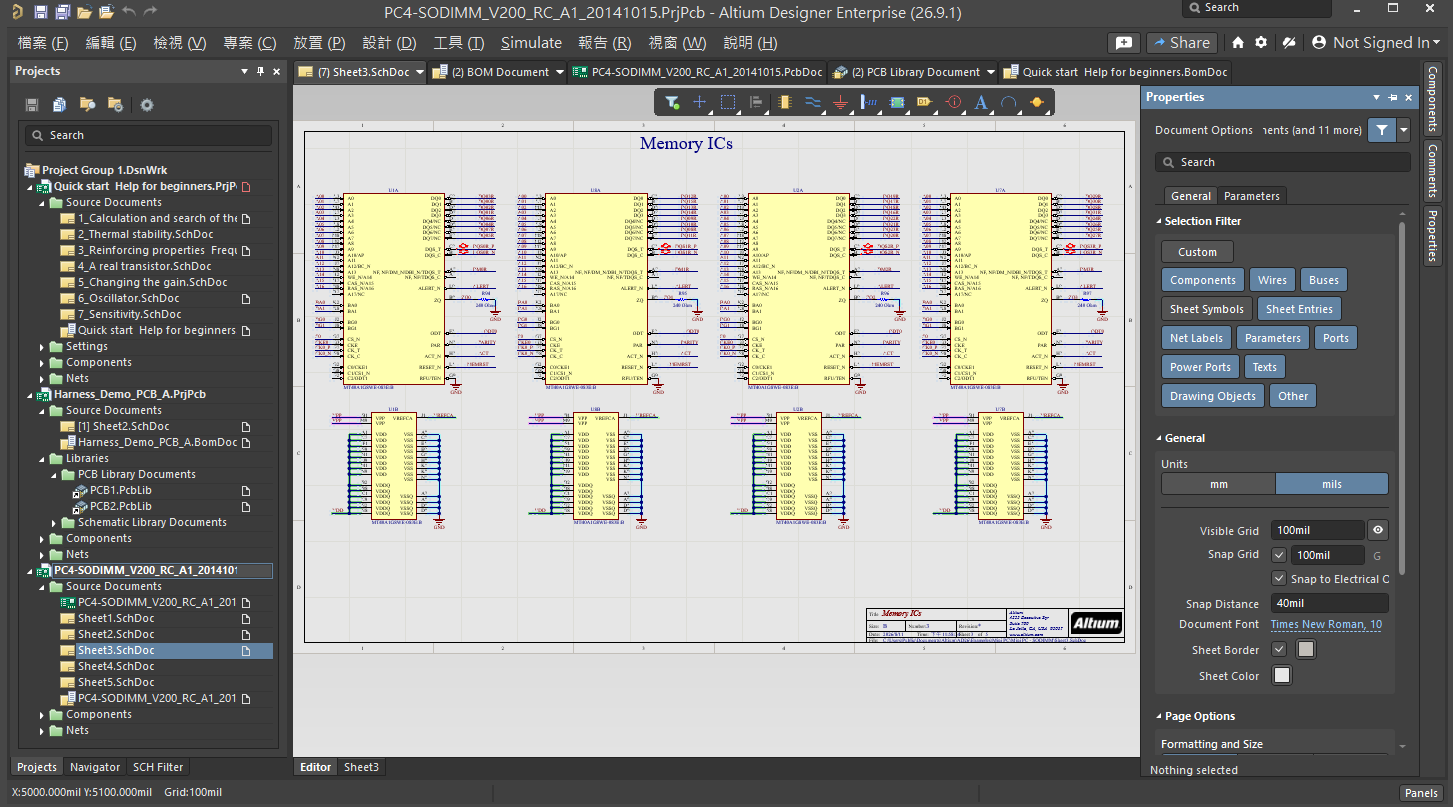Expand the Schematic Library Documents folder
Viewport: 1453px width, 807px height.
point(55,523)
